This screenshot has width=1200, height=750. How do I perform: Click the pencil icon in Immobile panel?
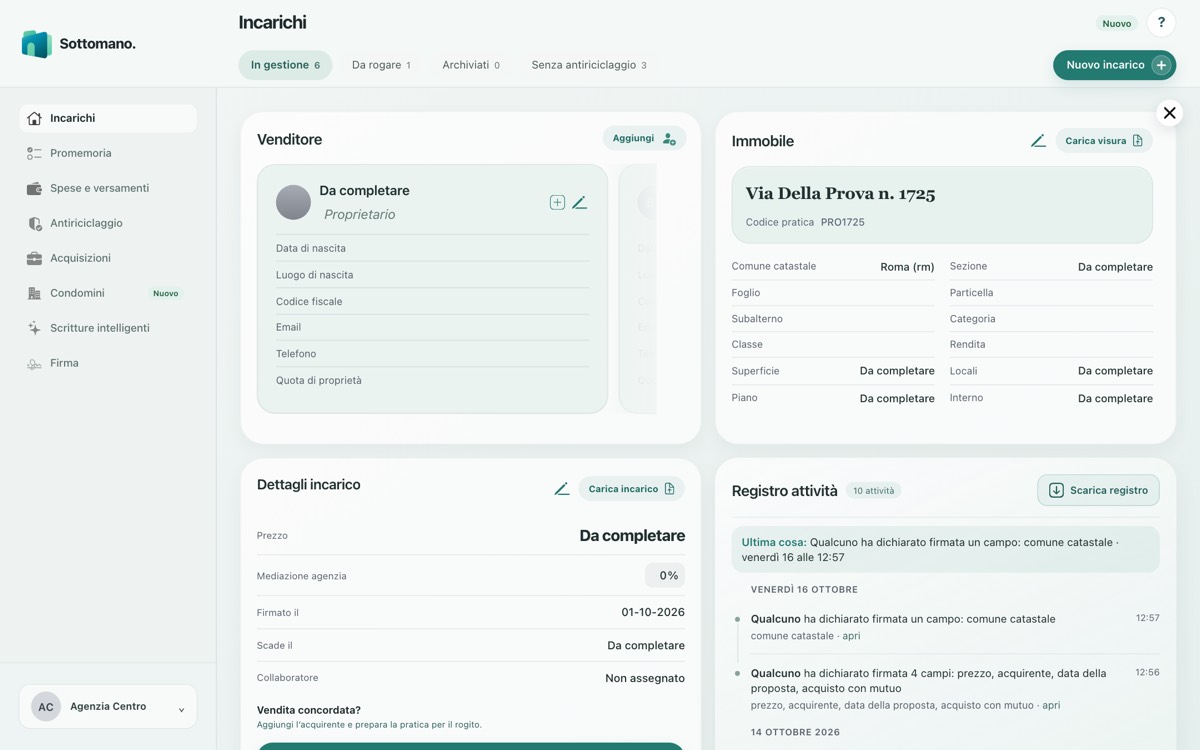[x=1038, y=141]
